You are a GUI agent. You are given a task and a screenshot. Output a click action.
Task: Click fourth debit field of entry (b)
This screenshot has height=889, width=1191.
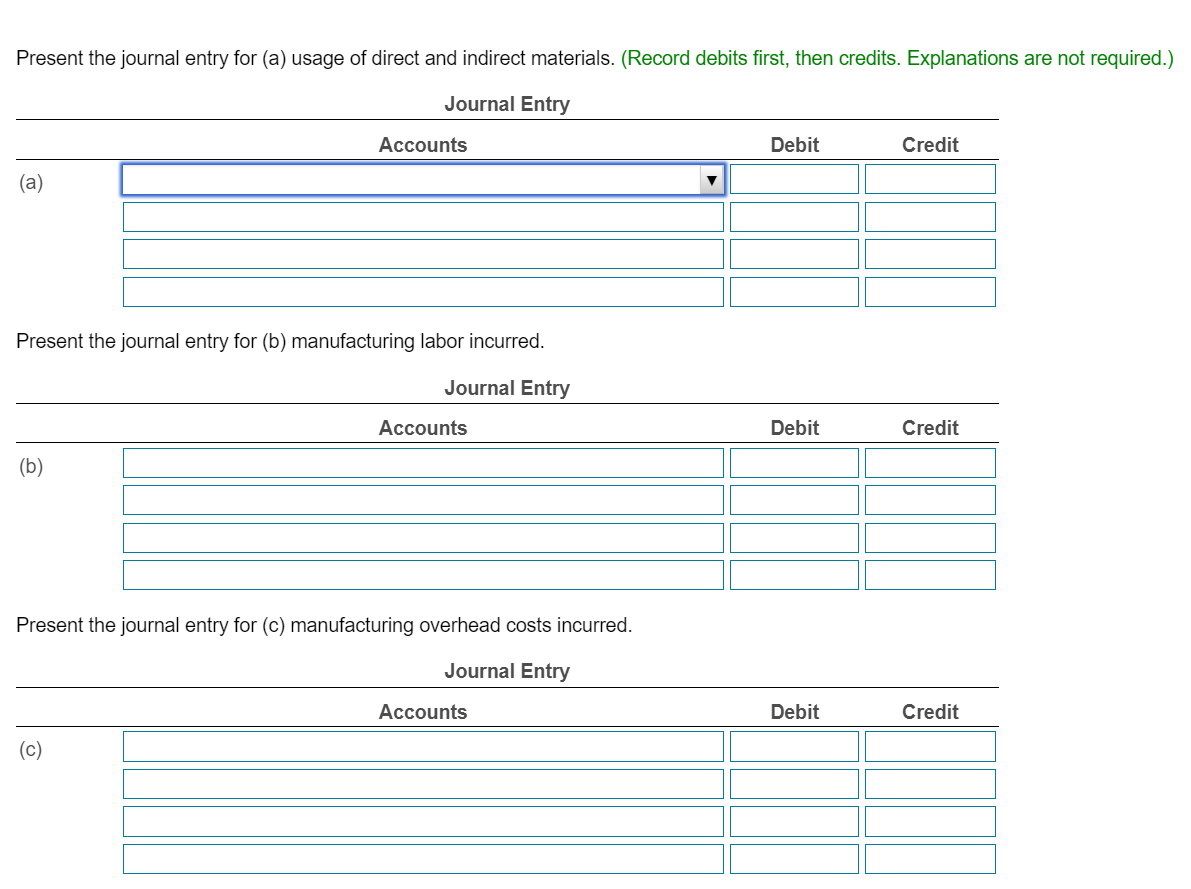pyautogui.click(x=795, y=575)
